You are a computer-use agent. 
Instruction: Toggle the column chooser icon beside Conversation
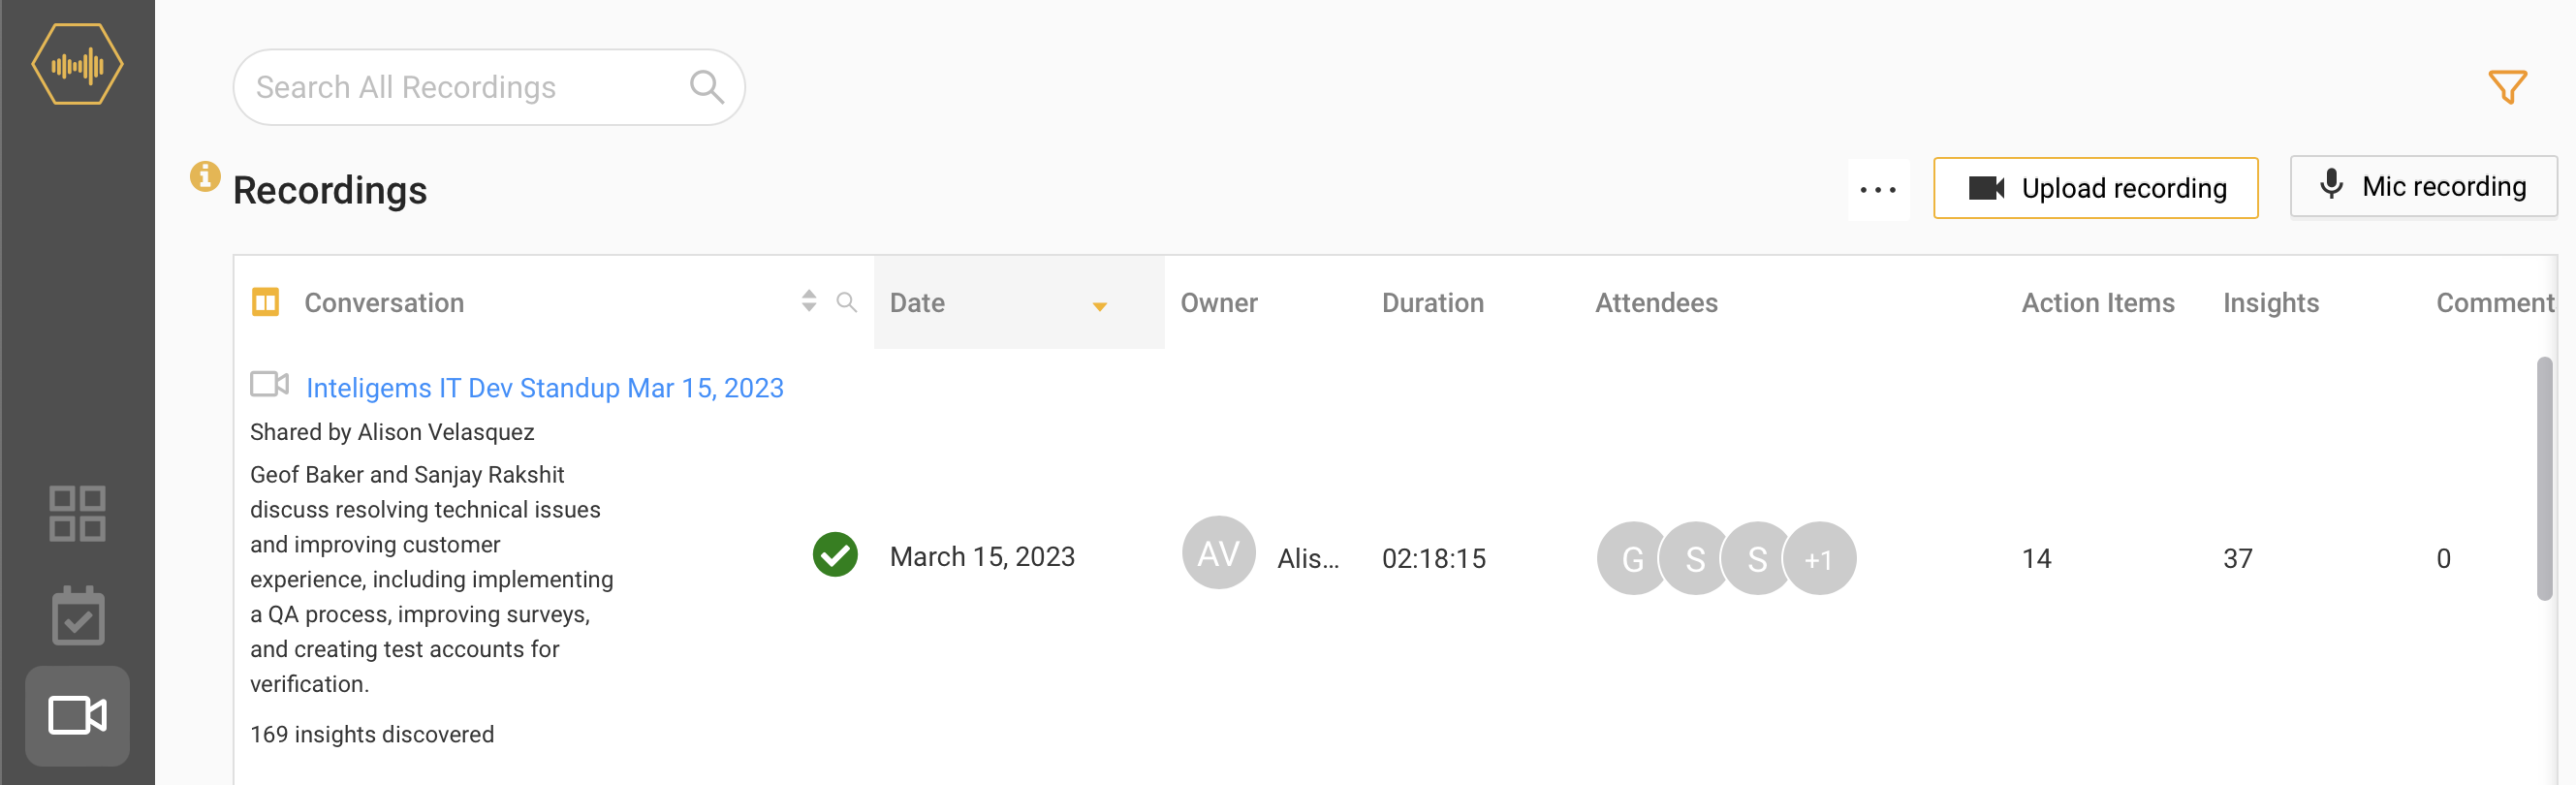pyautogui.click(x=265, y=302)
